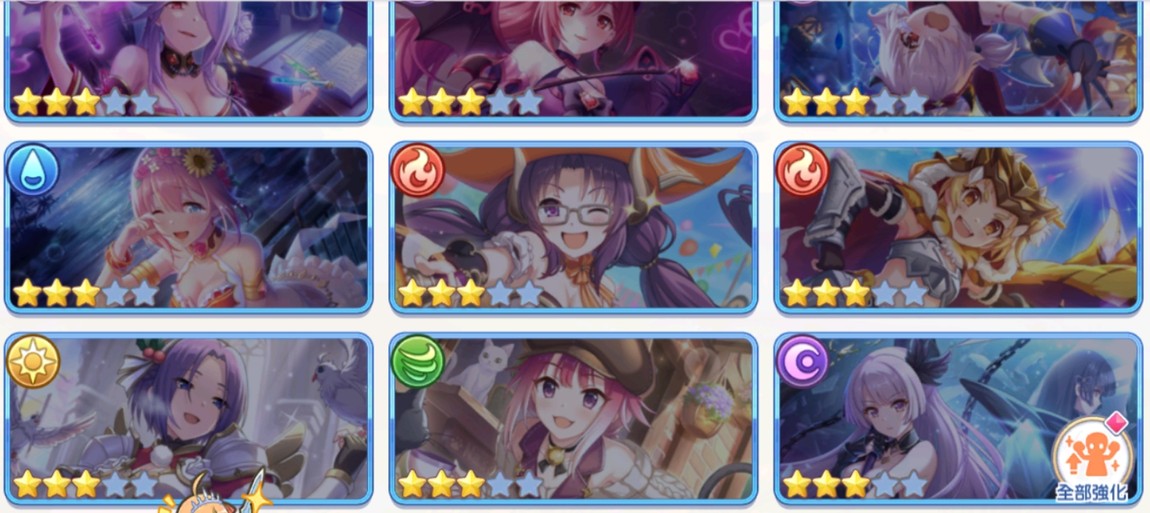The image size is (1150, 513).
Task: Open the pink-haired sunflower girl card
Action: [x=188, y=228]
